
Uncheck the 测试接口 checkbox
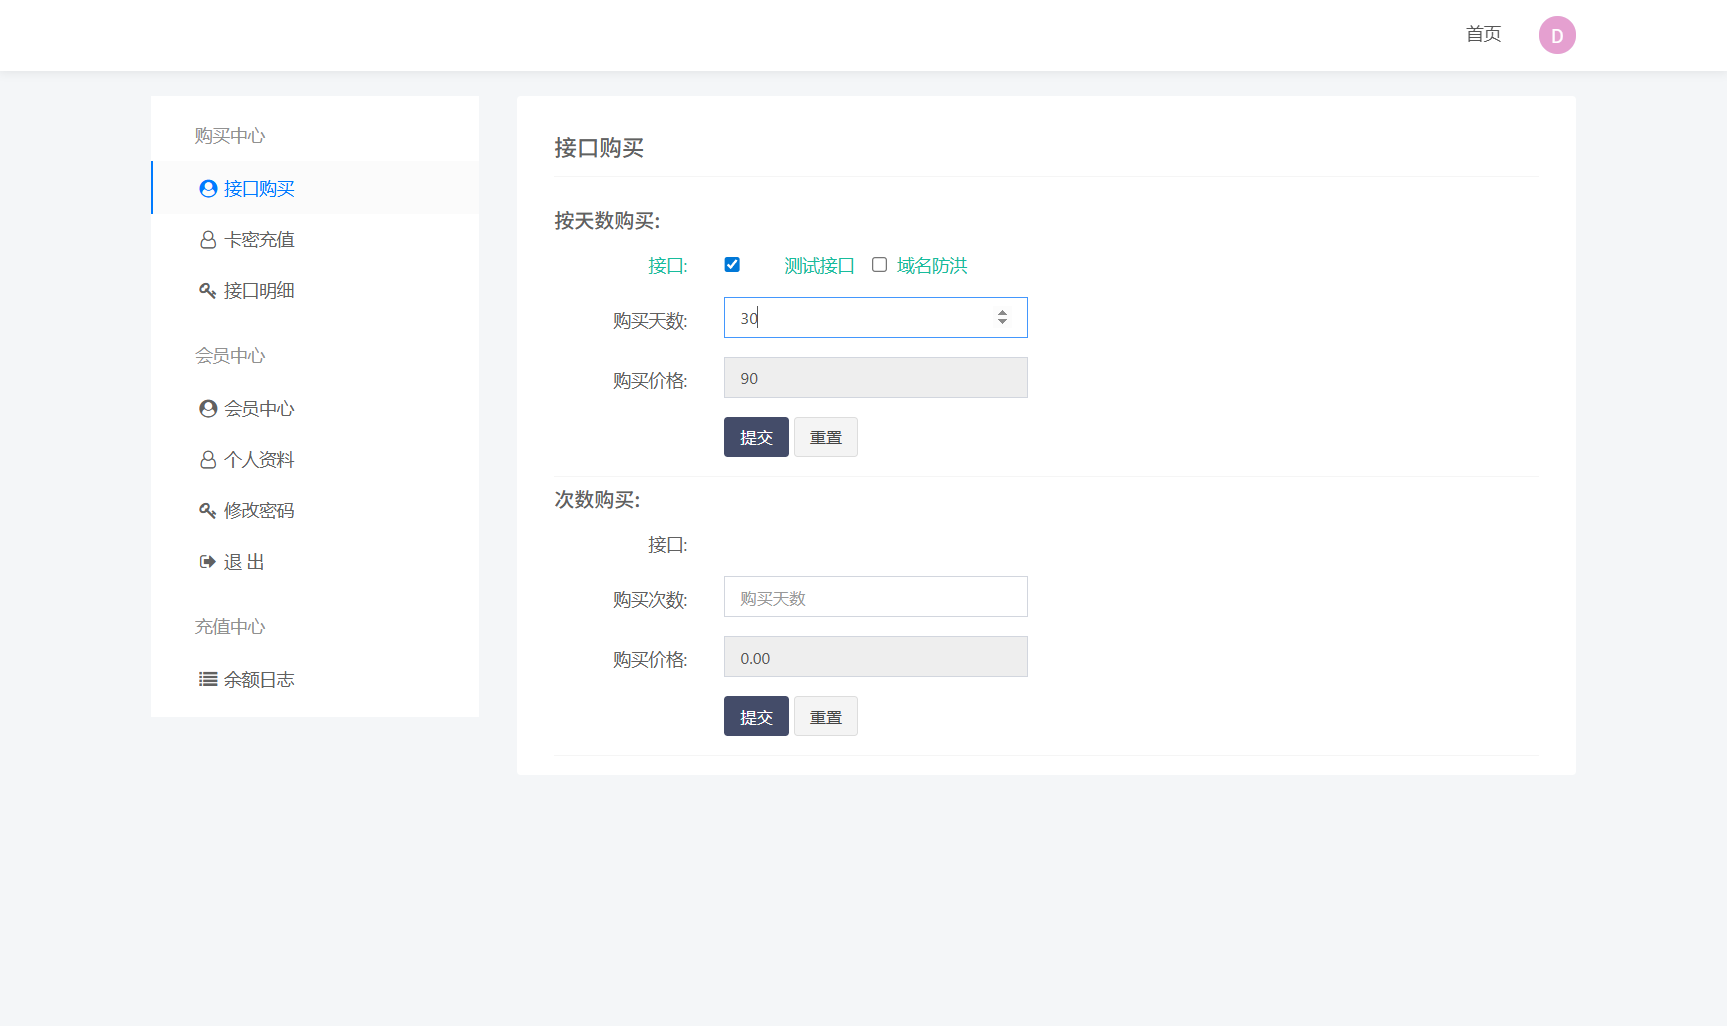coord(732,264)
